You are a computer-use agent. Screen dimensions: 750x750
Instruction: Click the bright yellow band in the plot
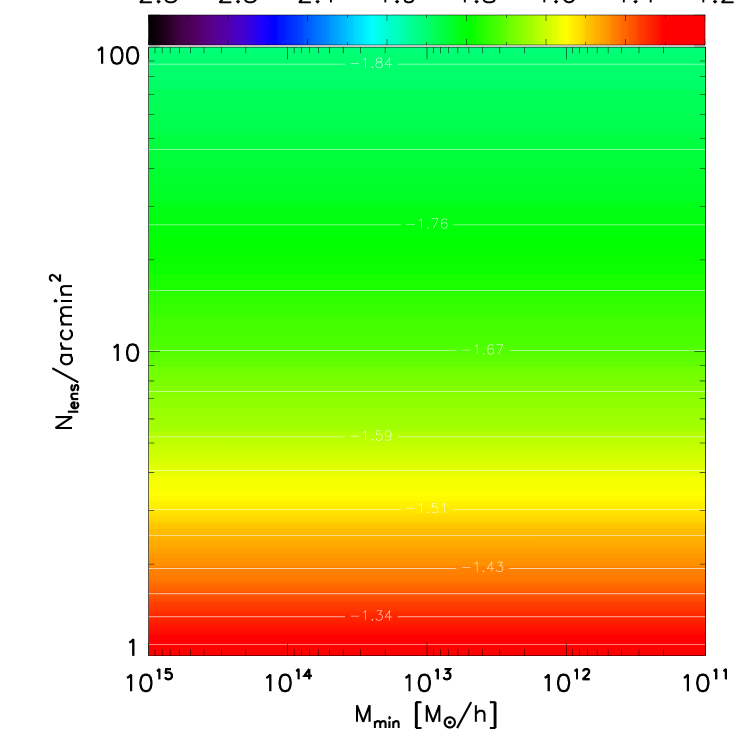pyautogui.click(x=427, y=492)
